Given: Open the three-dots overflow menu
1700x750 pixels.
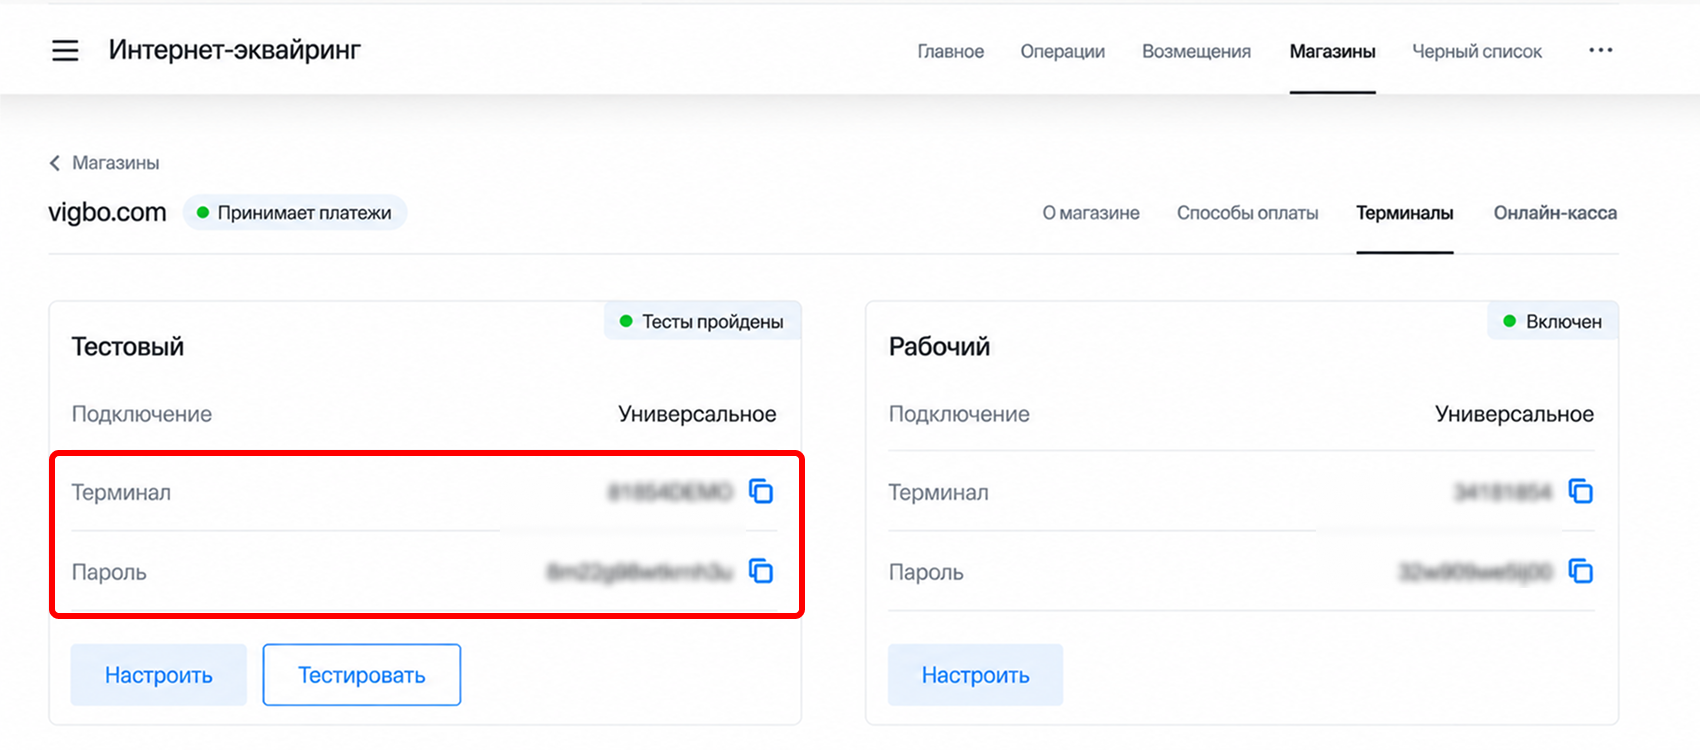Looking at the screenshot, I should click(x=1601, y=50).
